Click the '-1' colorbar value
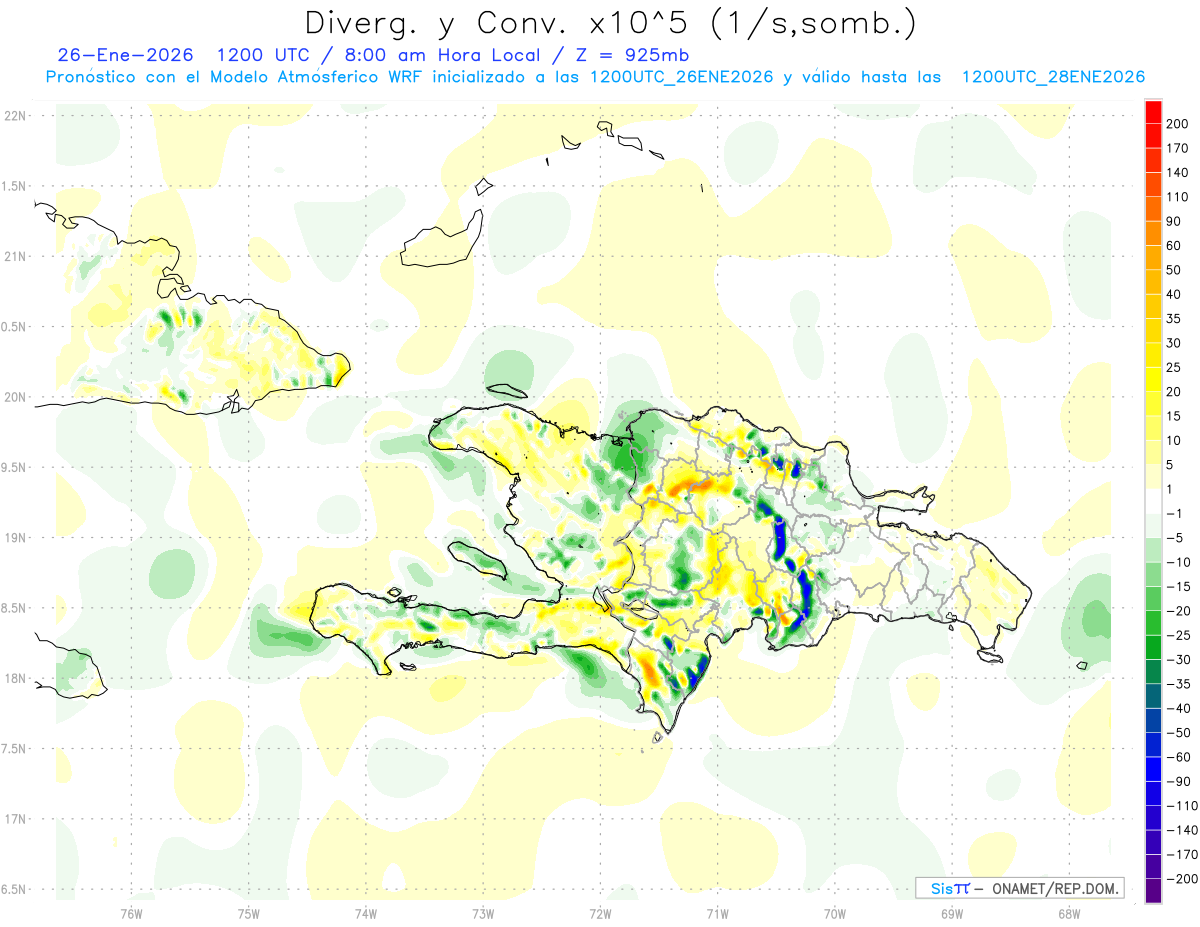 click(x=1176, y=514)
